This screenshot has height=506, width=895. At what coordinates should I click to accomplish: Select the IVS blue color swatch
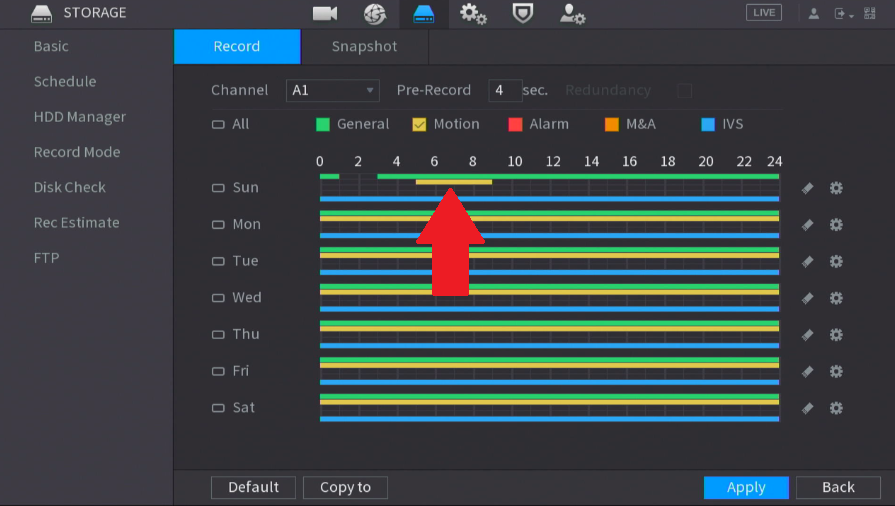[708, 125]
